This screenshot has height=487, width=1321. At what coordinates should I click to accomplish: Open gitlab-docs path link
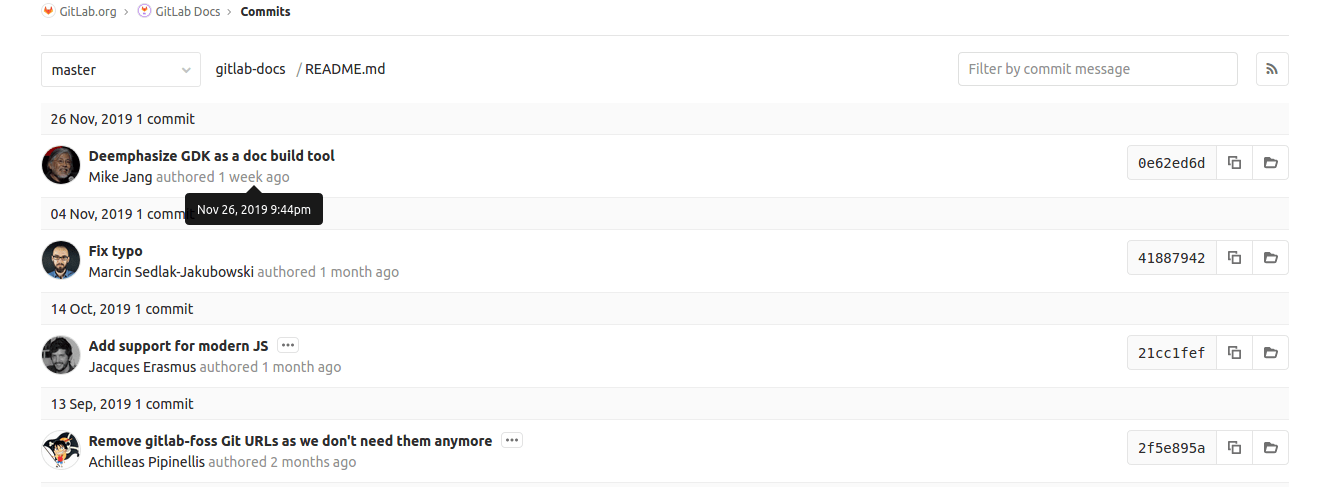tap(250, 69)
